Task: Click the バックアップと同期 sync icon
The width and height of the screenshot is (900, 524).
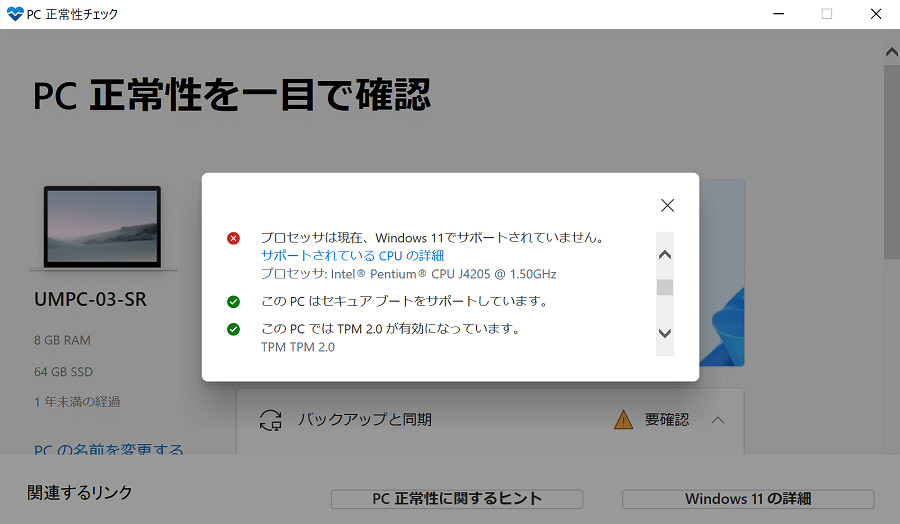Action: (271, 420)
